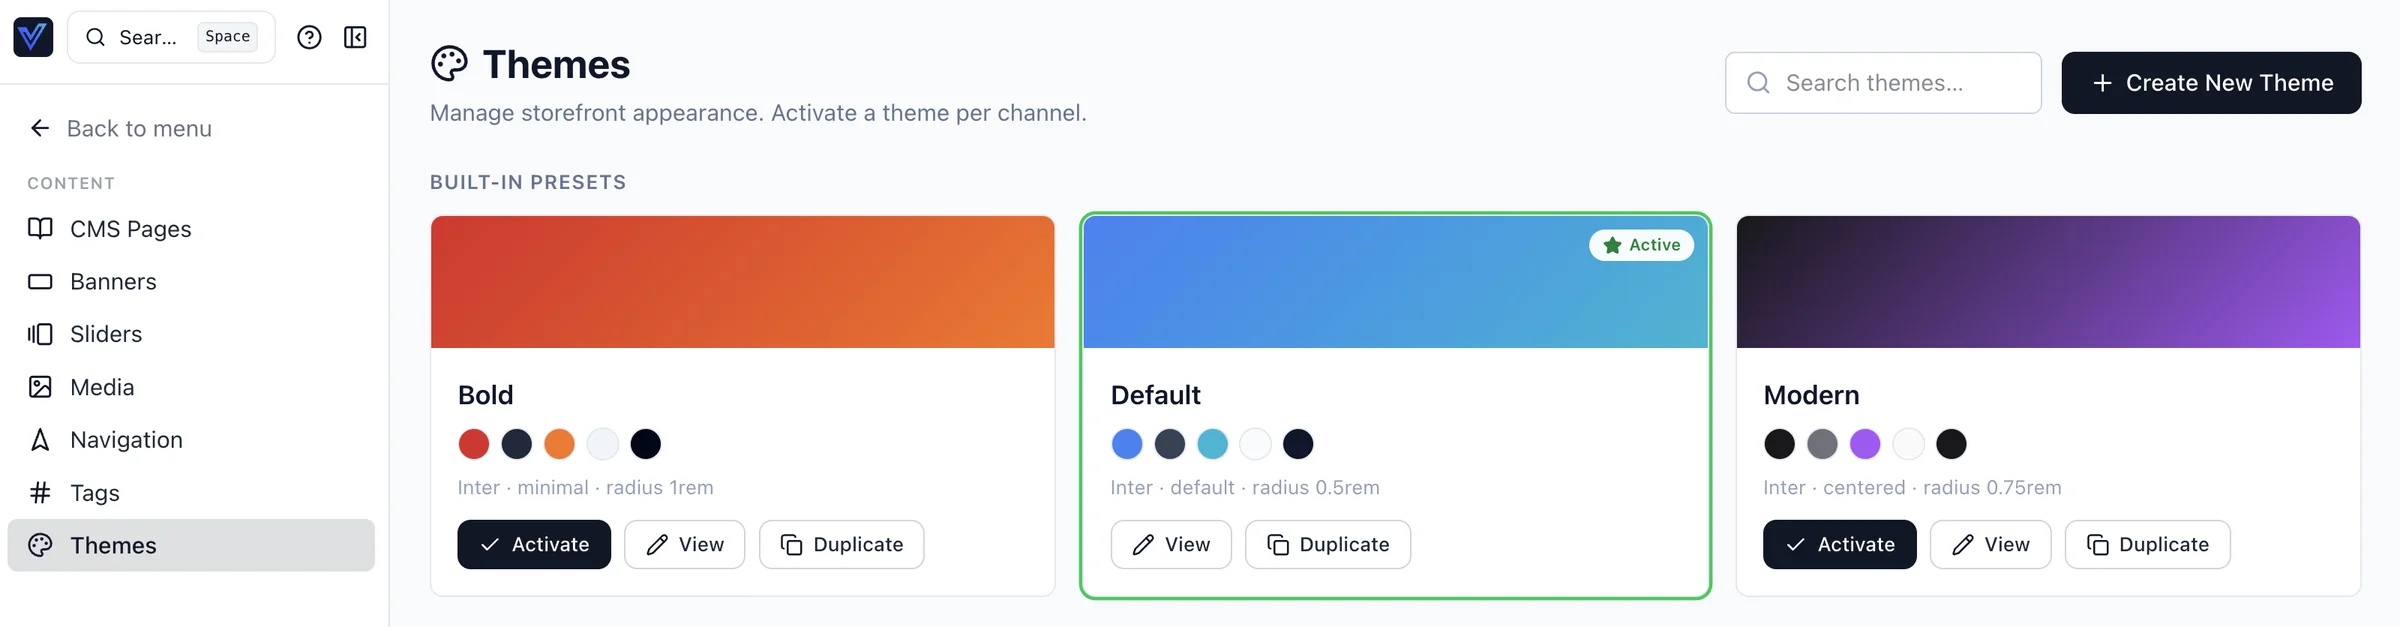Click the app logo icon

pyautogui.click(x=33, y=38)
